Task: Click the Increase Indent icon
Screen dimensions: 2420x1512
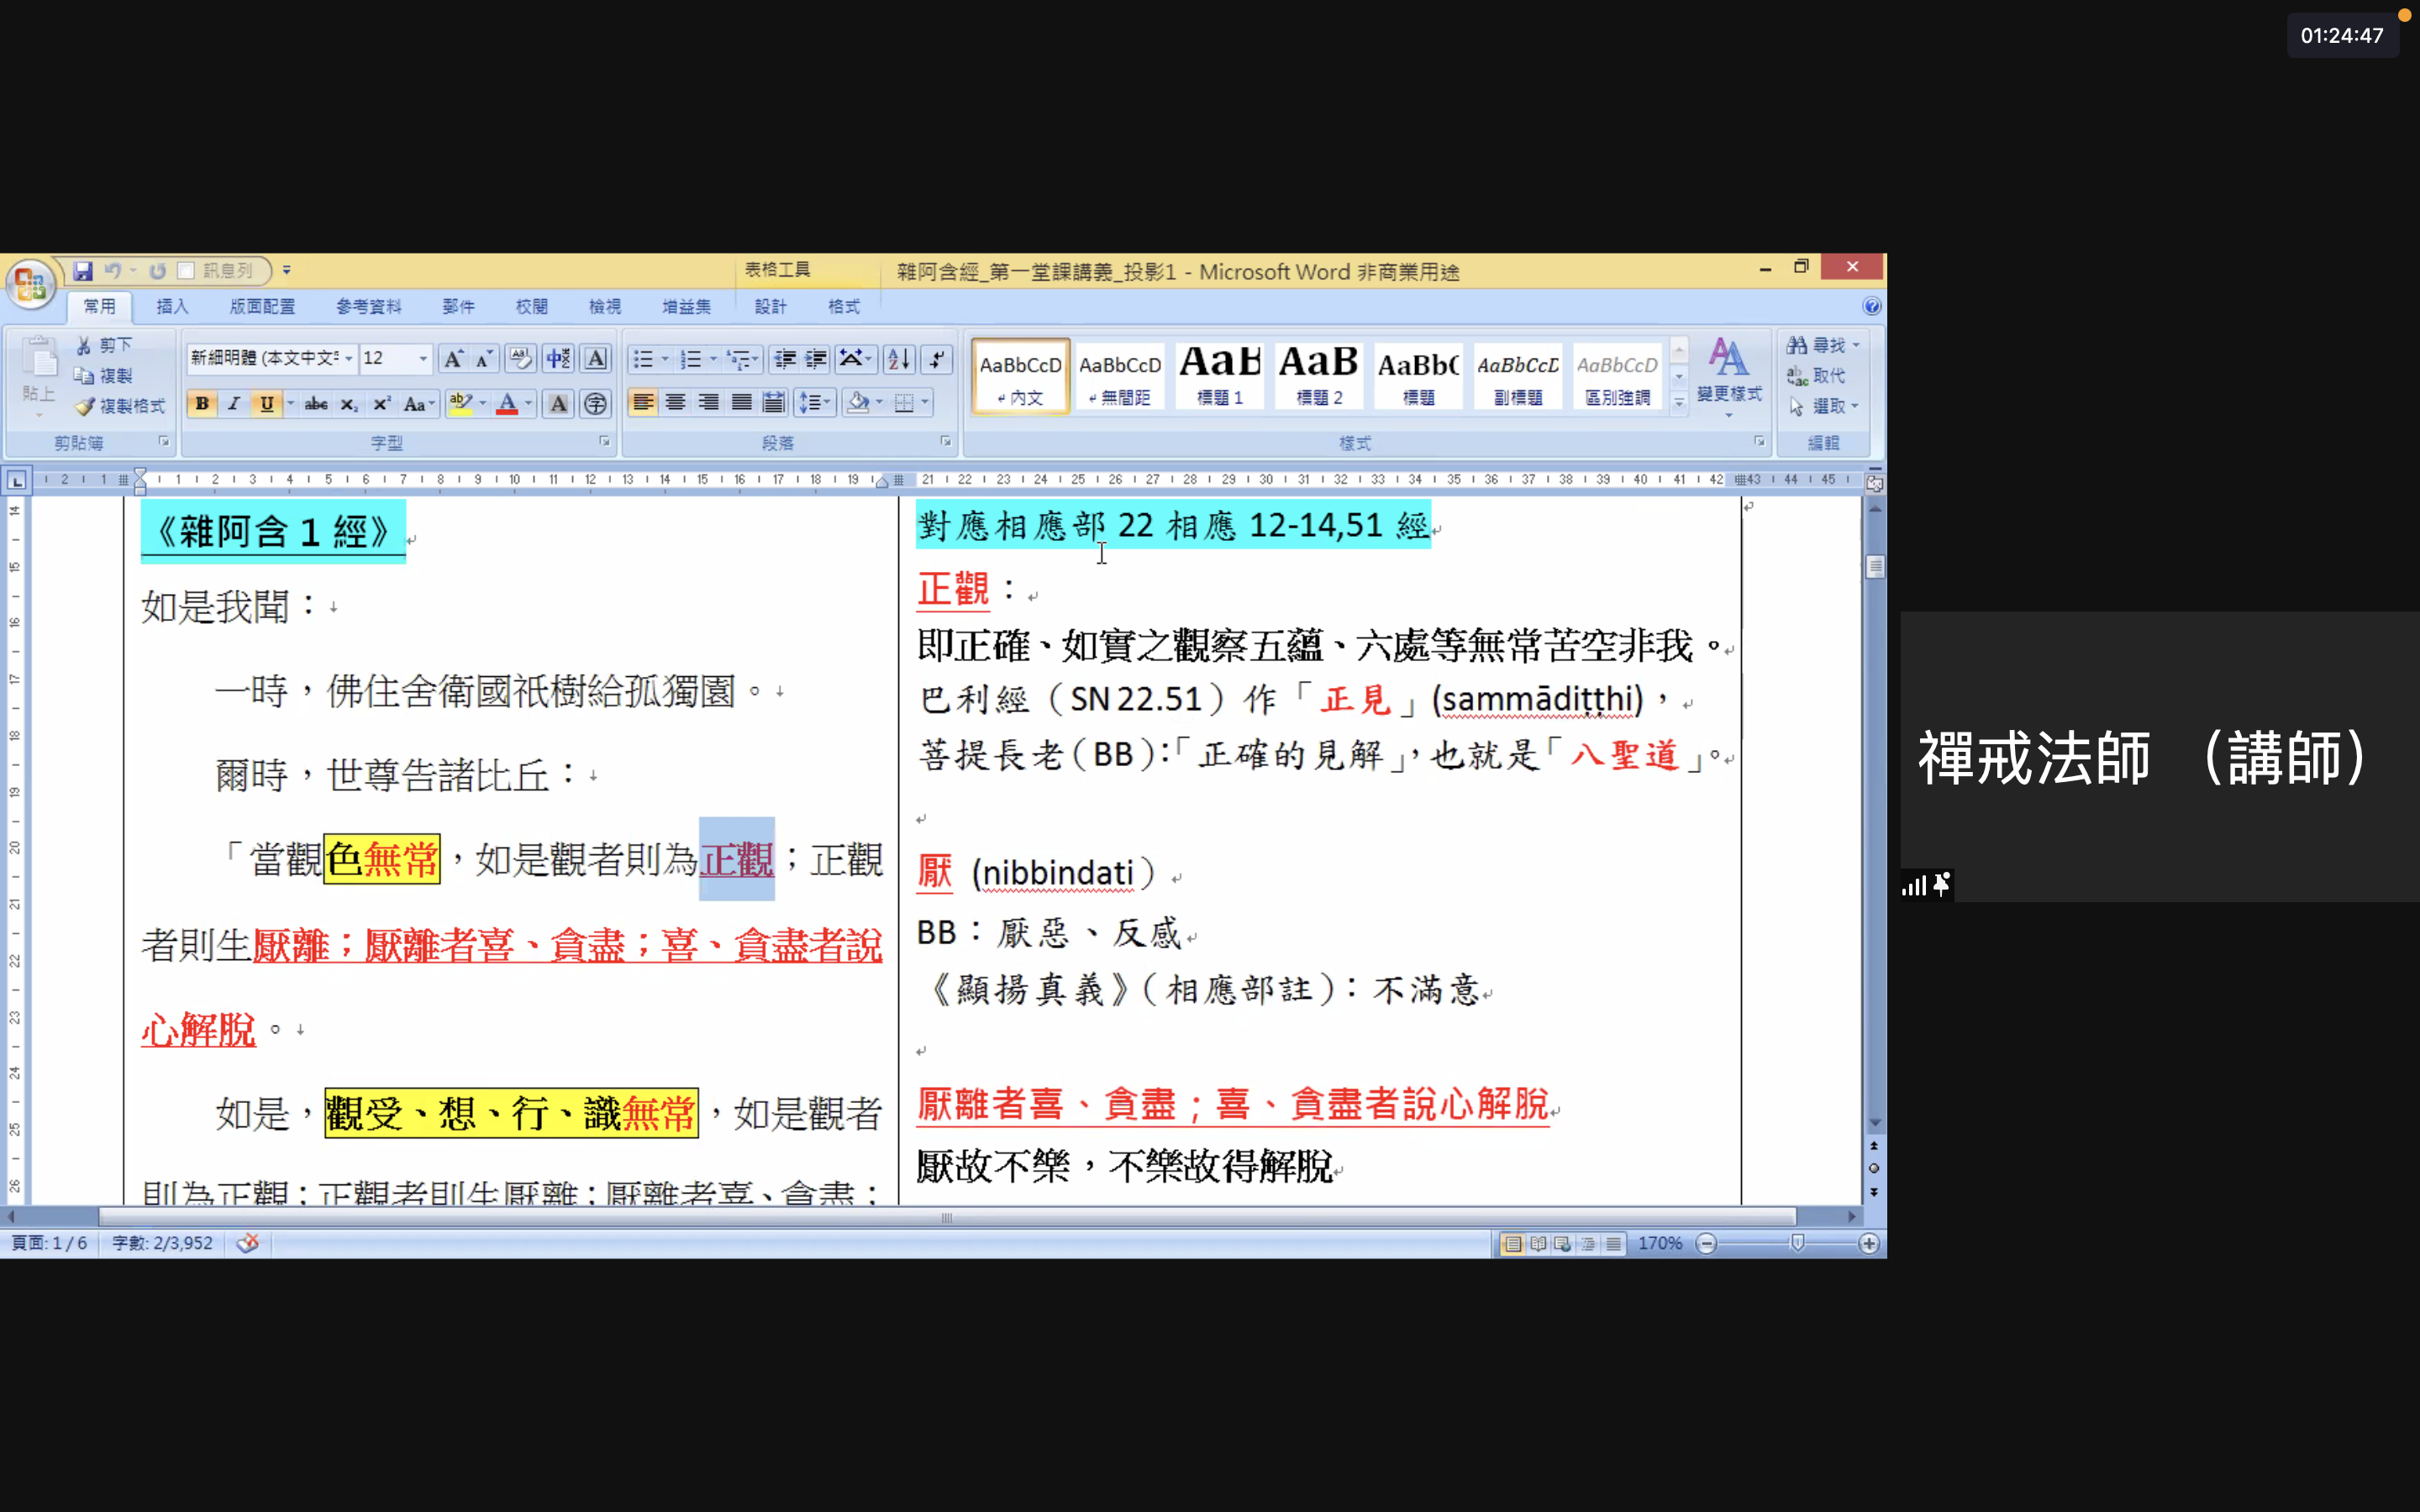Action: [817, 359]
